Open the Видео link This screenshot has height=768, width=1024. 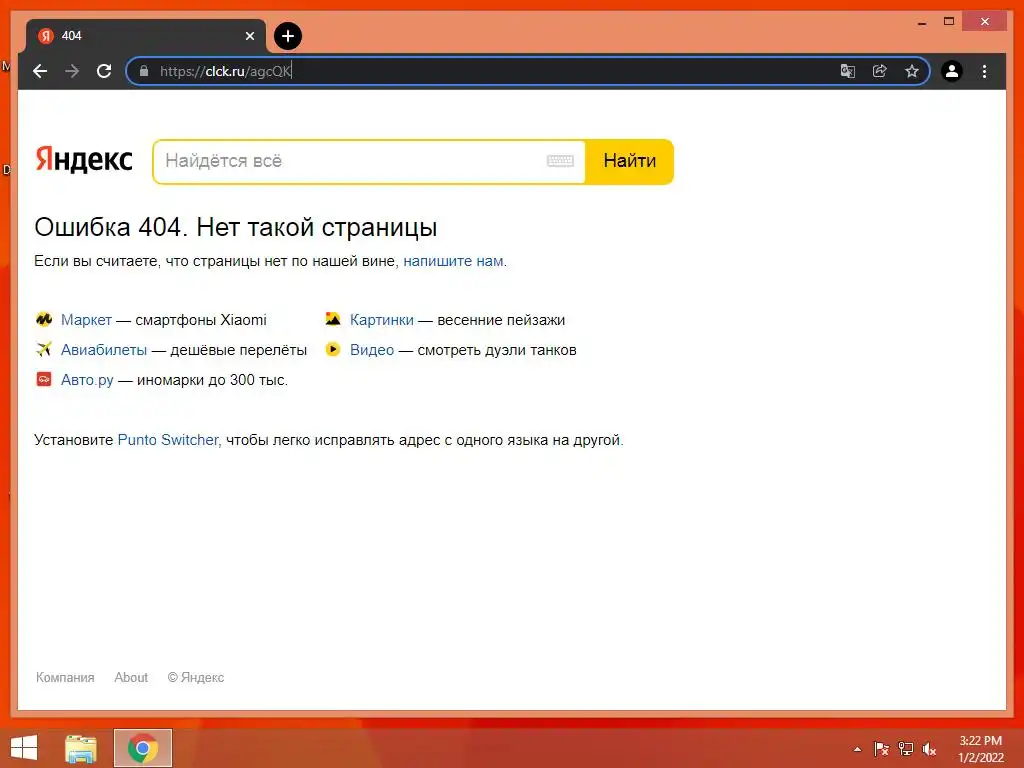(372, 350)
